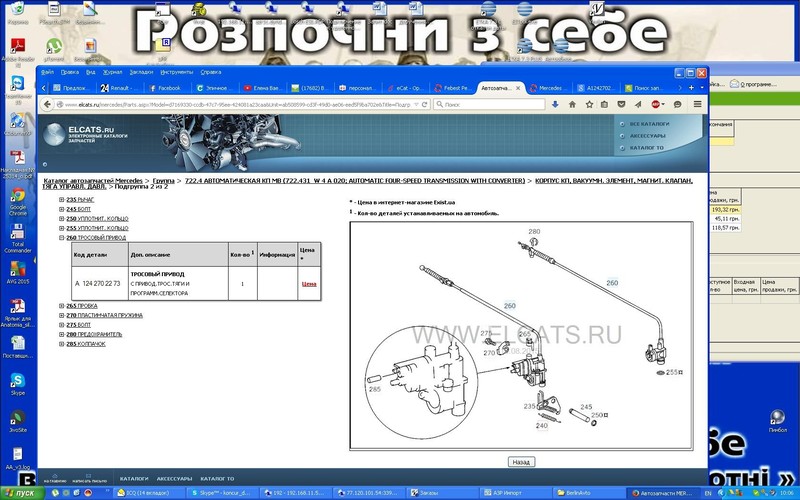Viewport: 800px width, 500px height.
Task: Open Skype desktop icon
Action: tap(18, 384)
